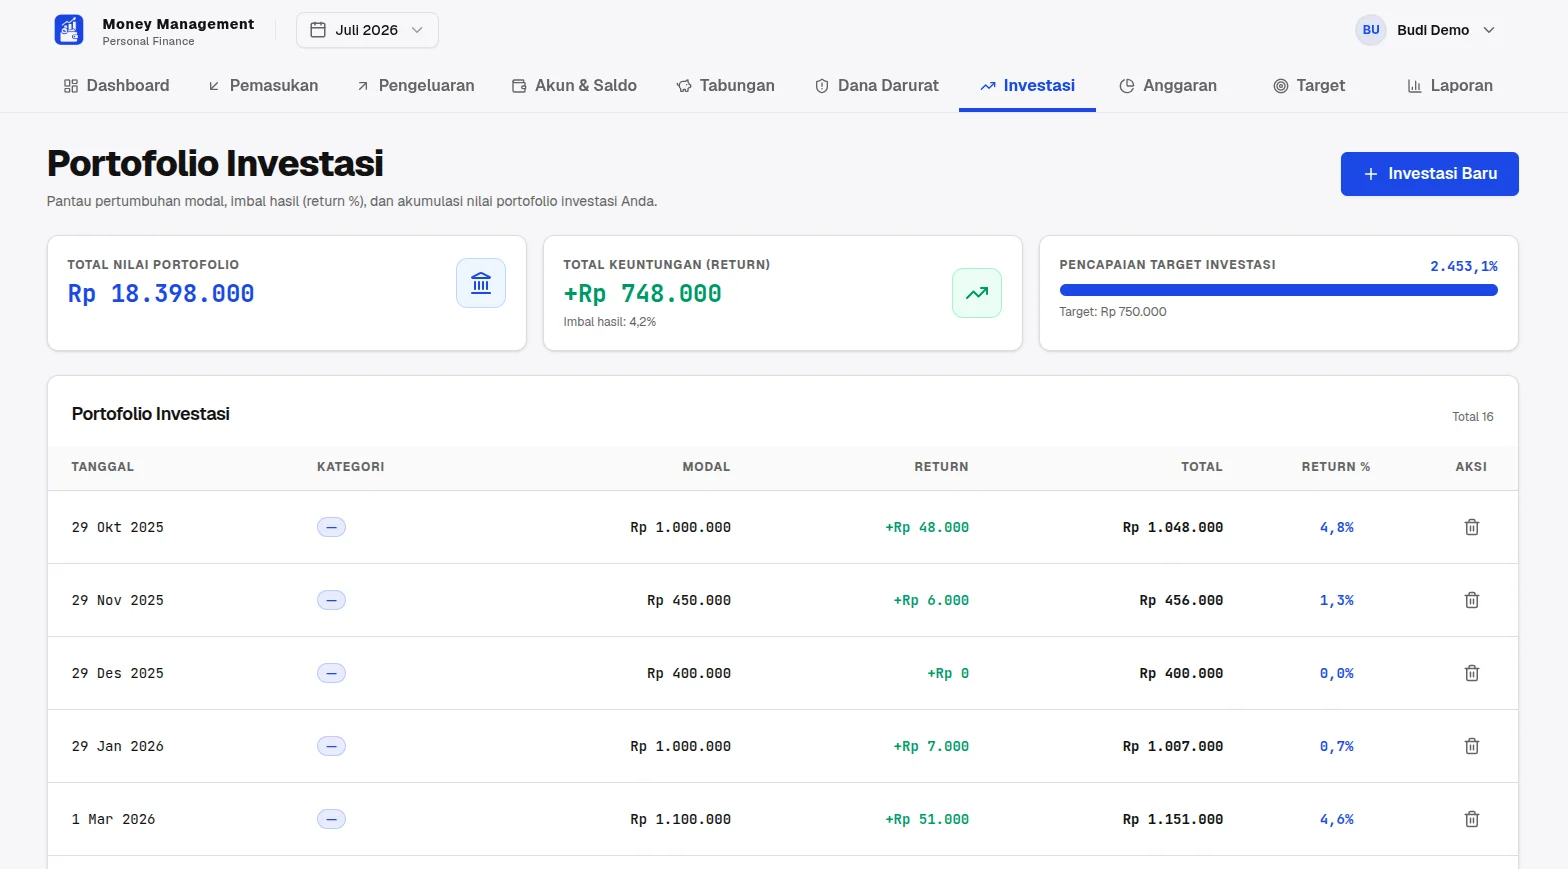Screen dimensions: 1568x869
Task: Click category badge for 1 Mar 2026
Action: point(331,819)
